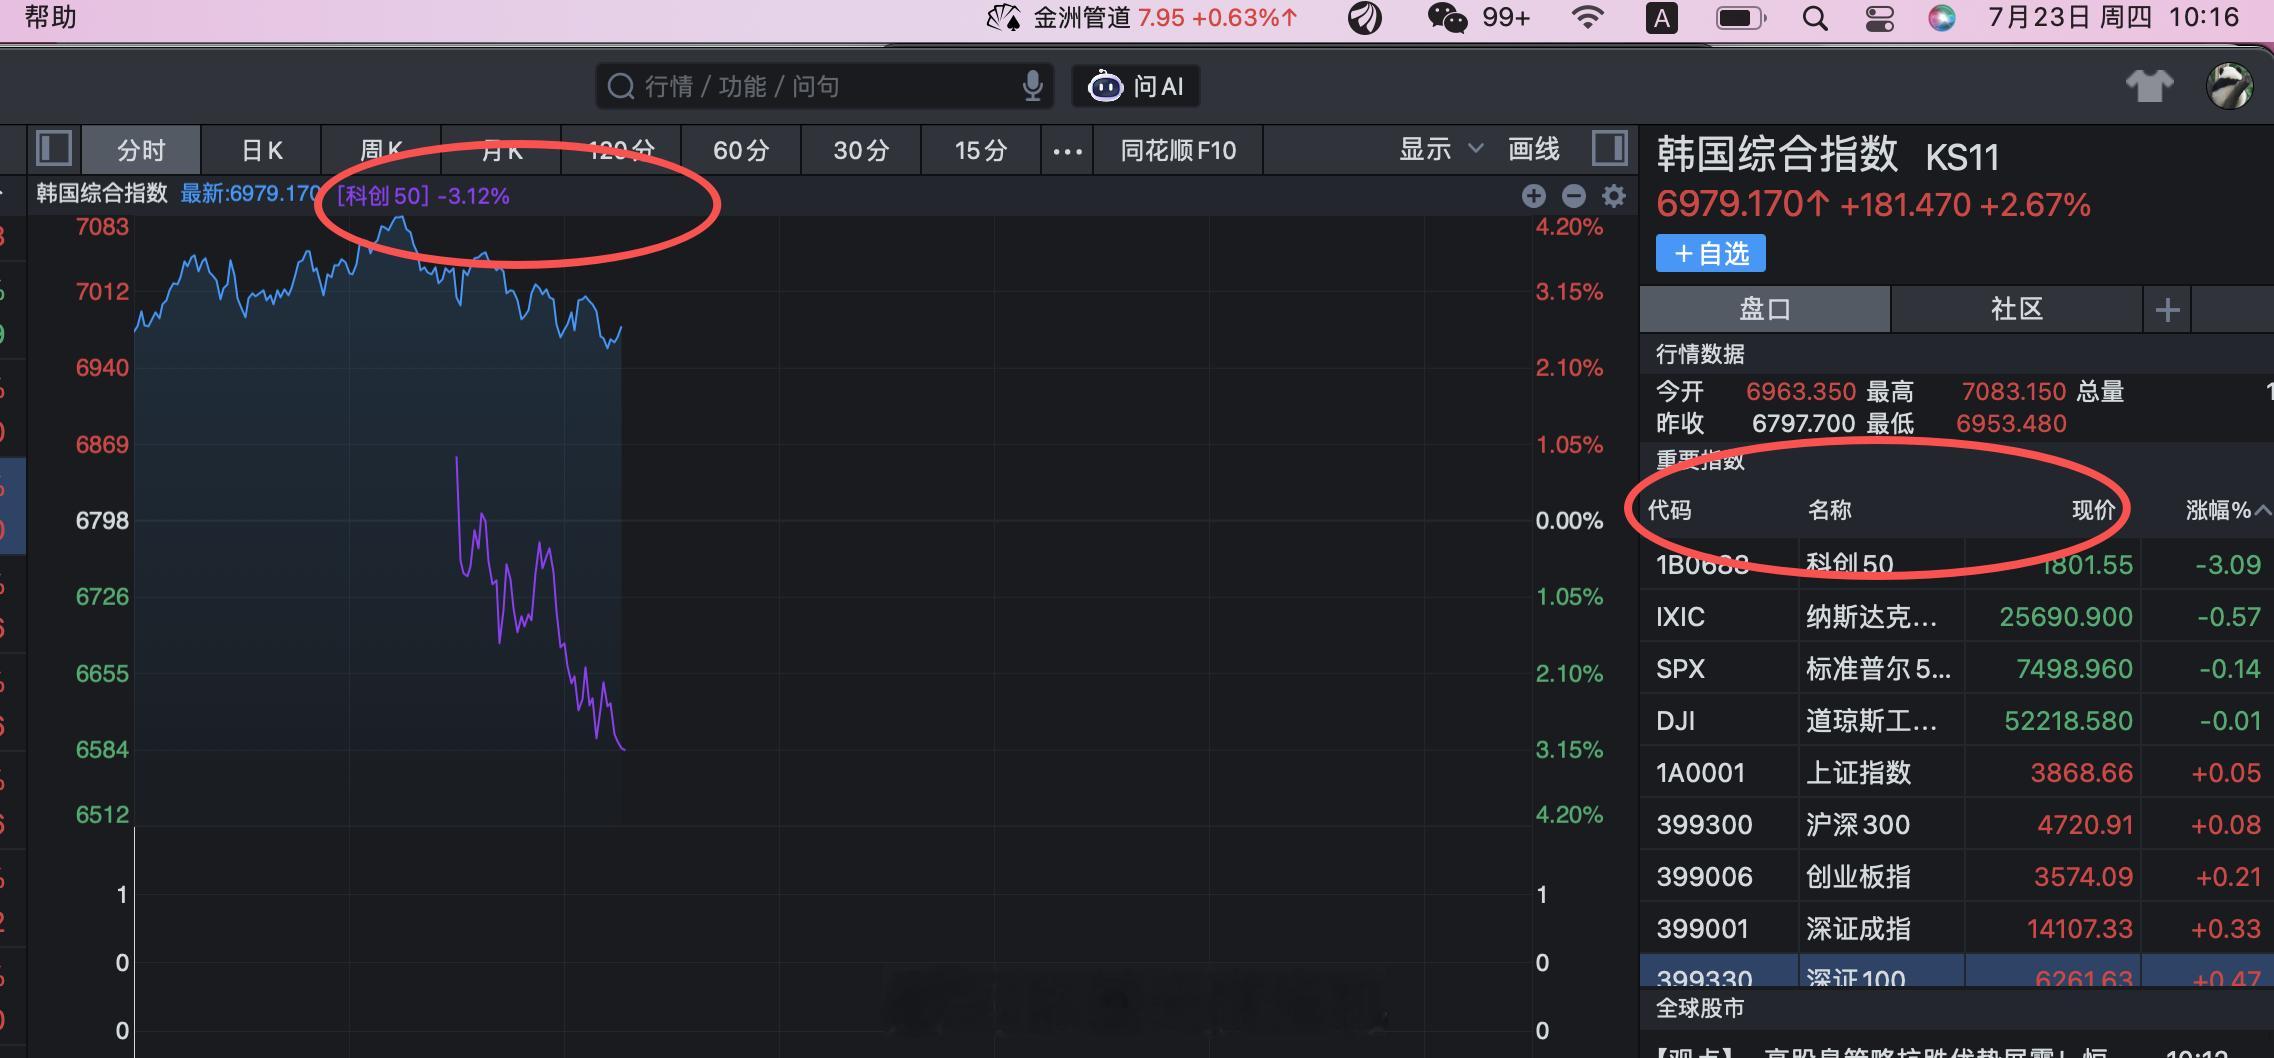Open chart settings gear icon
The image size is (2274, 1058).
coord(1613,196)
